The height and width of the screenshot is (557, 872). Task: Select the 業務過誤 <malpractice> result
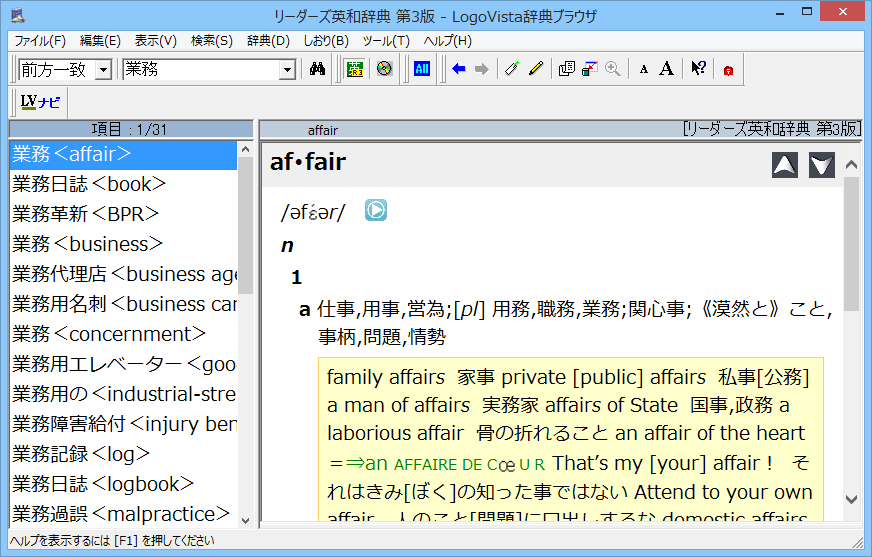coord(123,514)
